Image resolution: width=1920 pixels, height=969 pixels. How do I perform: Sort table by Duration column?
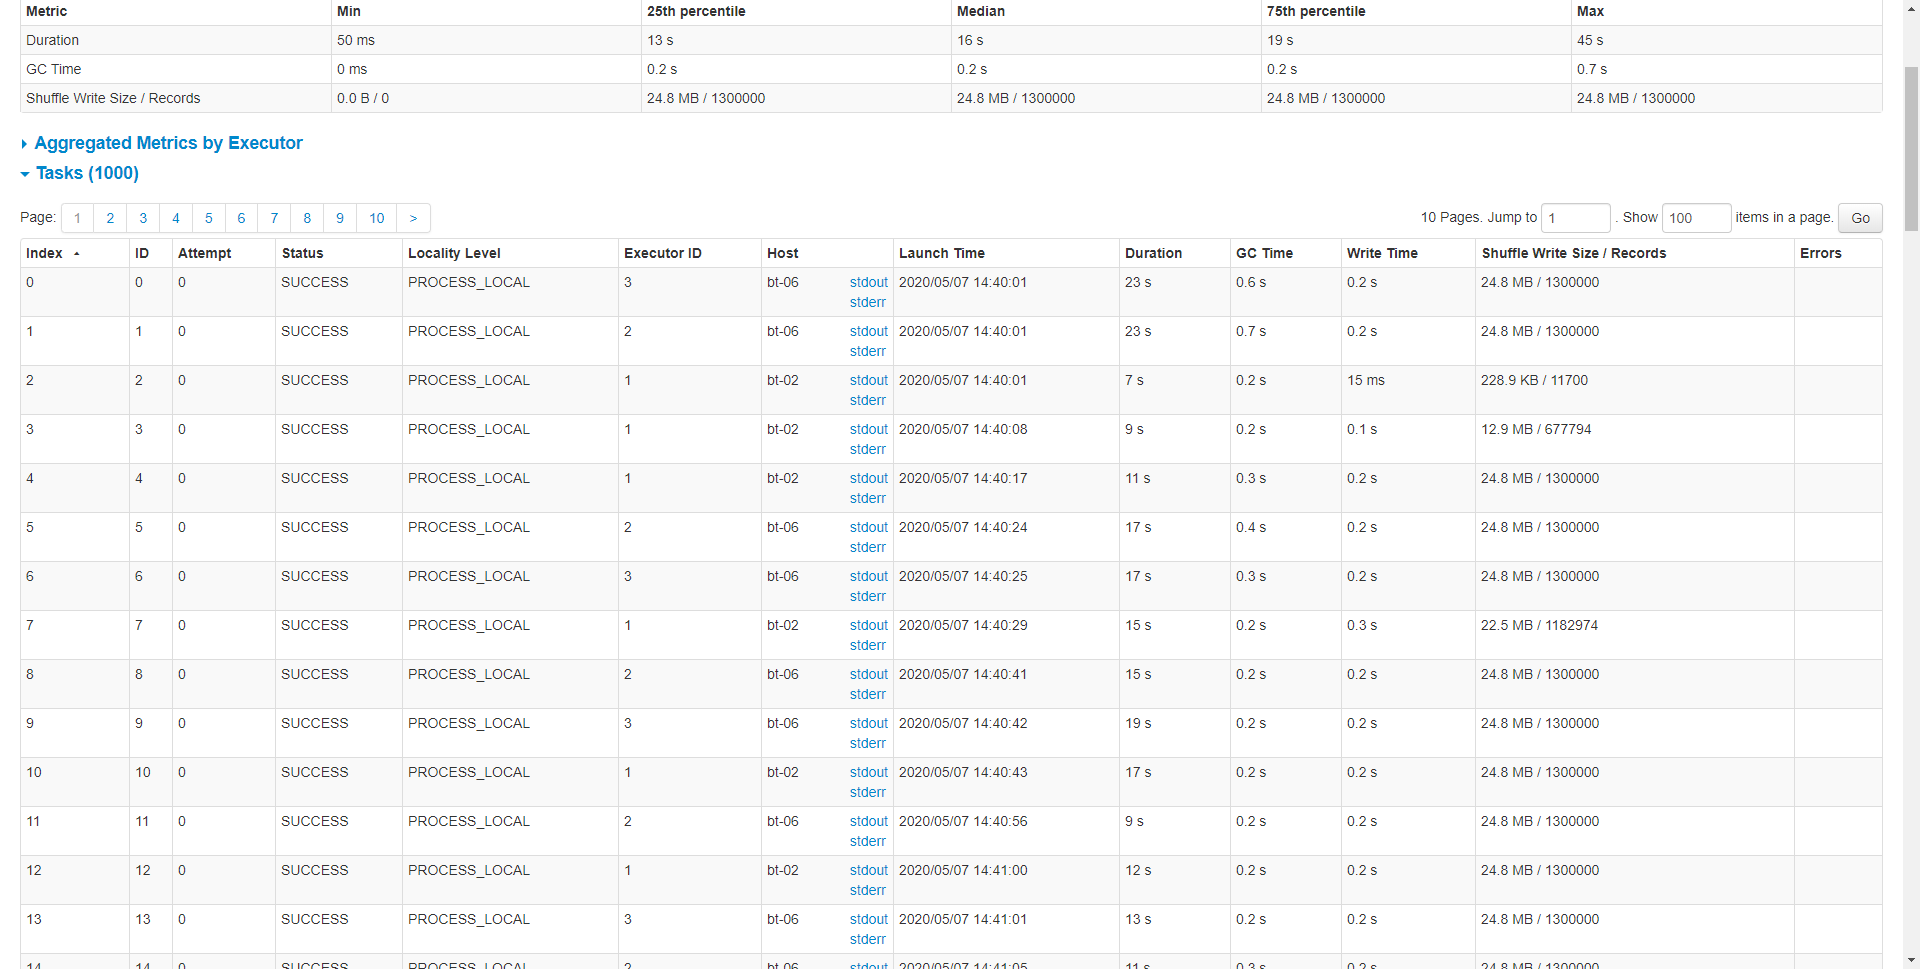(1153, 254)
